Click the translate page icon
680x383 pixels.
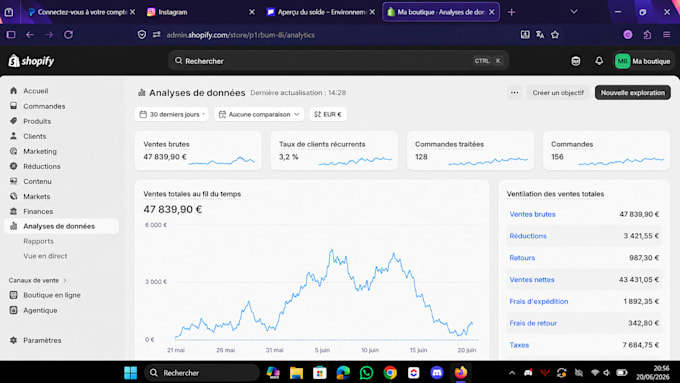point(540,35)
